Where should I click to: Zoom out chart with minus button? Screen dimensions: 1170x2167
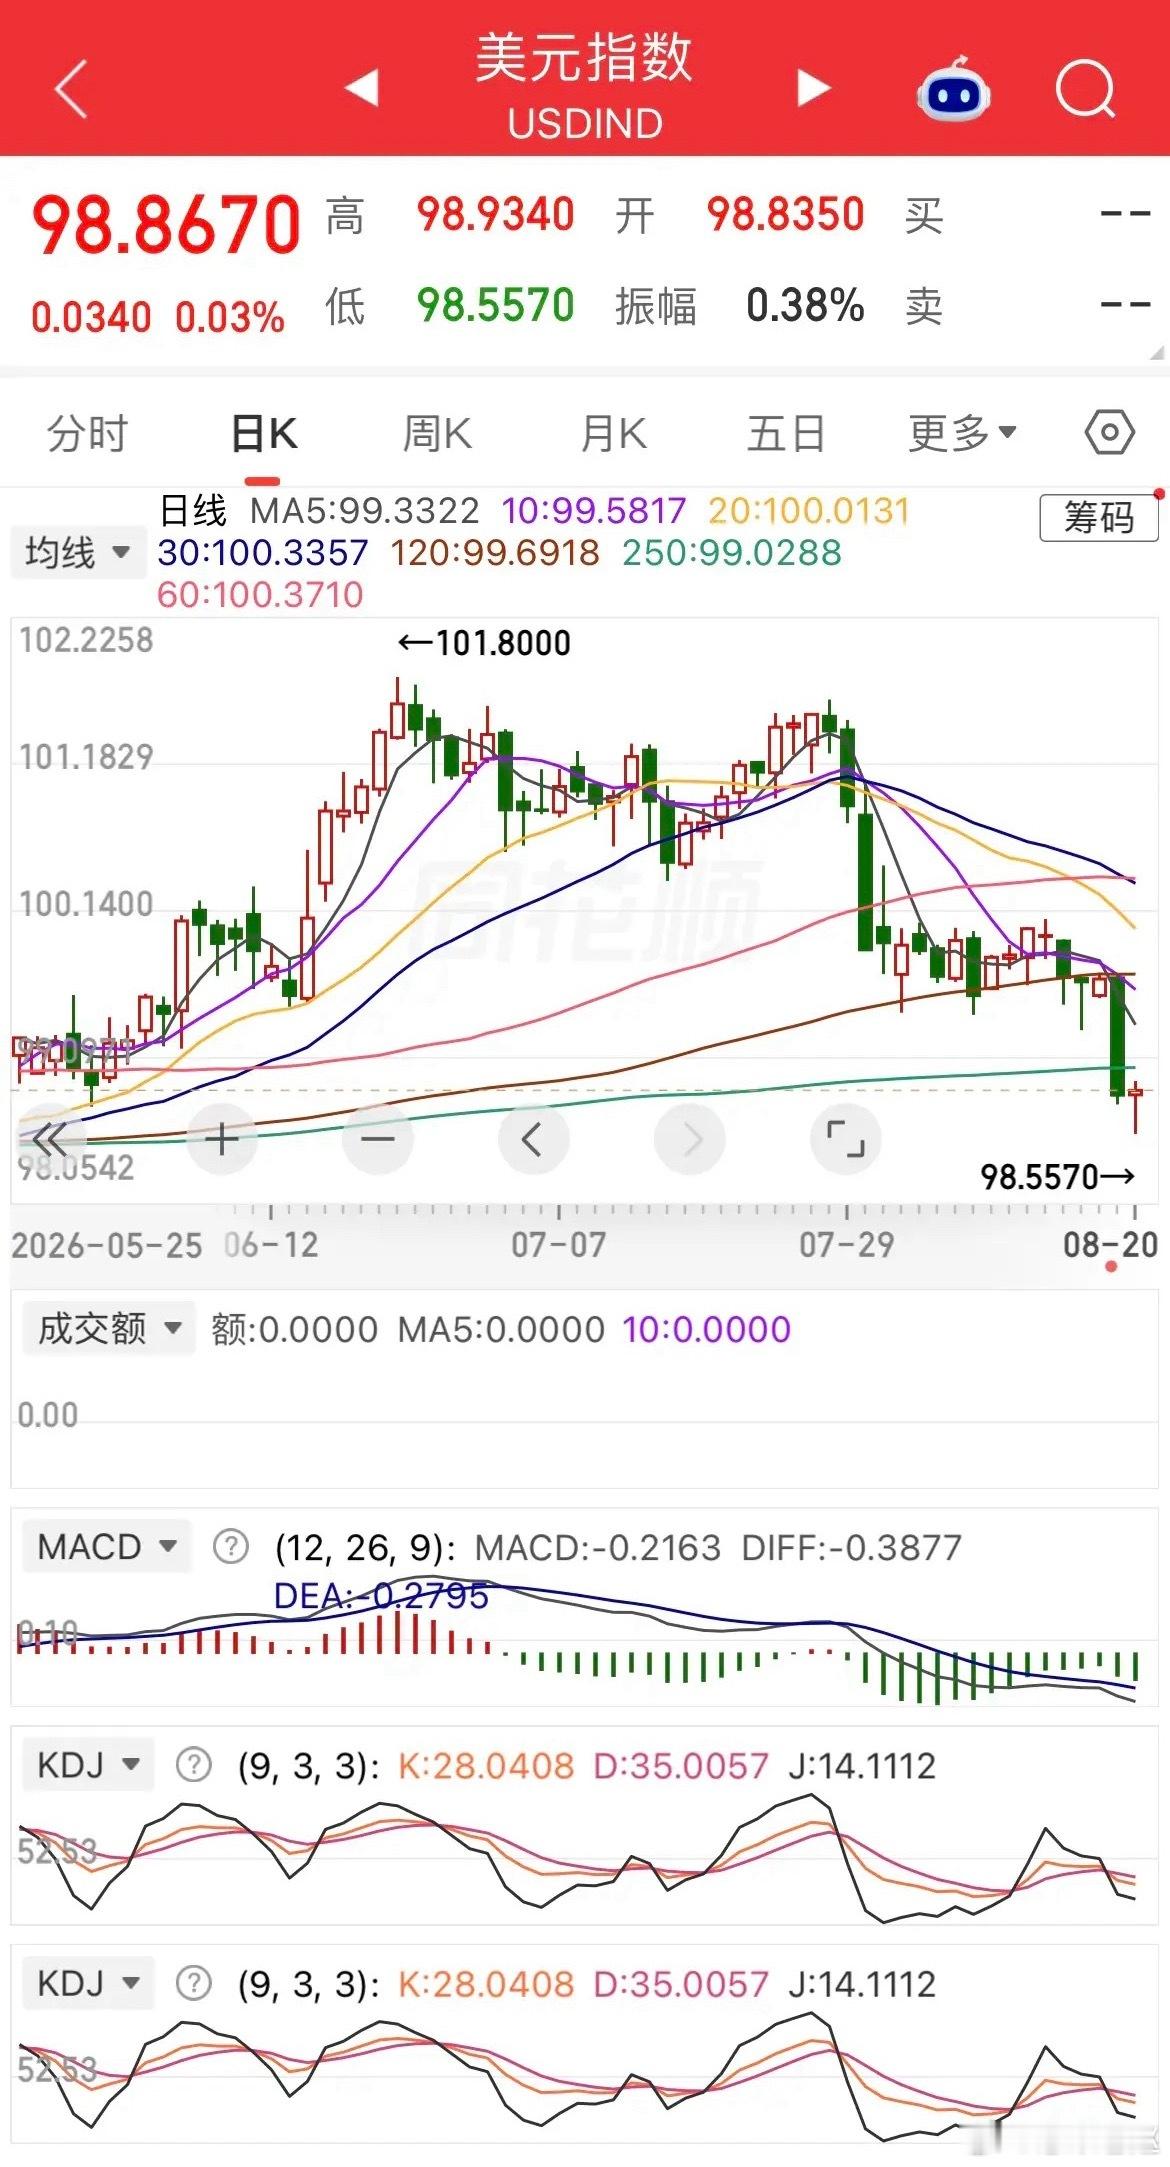click(x=377, y=1138)
